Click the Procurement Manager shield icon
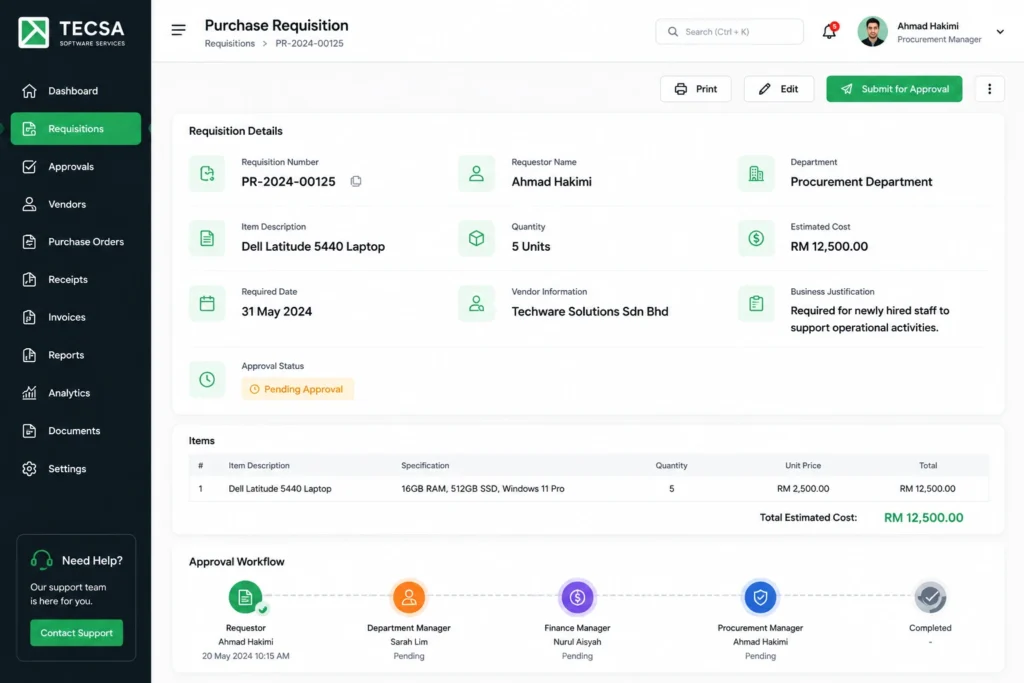This screenshot has width=1024, height=683. (x=760, y=597)
